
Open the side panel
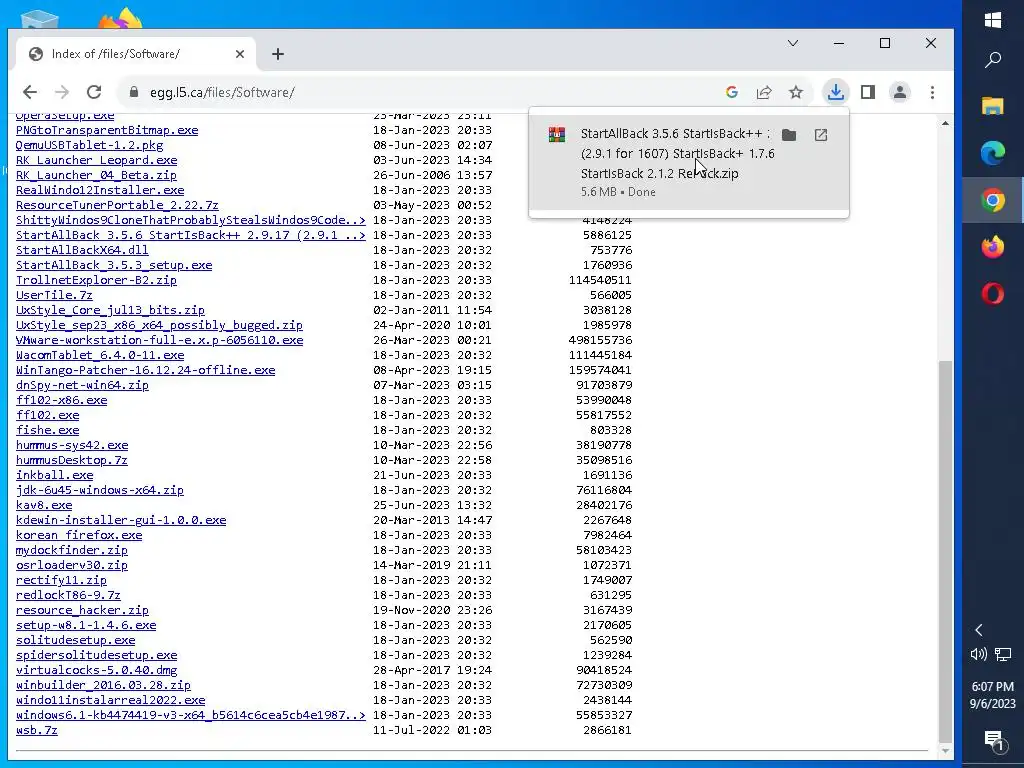pyautogui.click(x=867, y=92)
